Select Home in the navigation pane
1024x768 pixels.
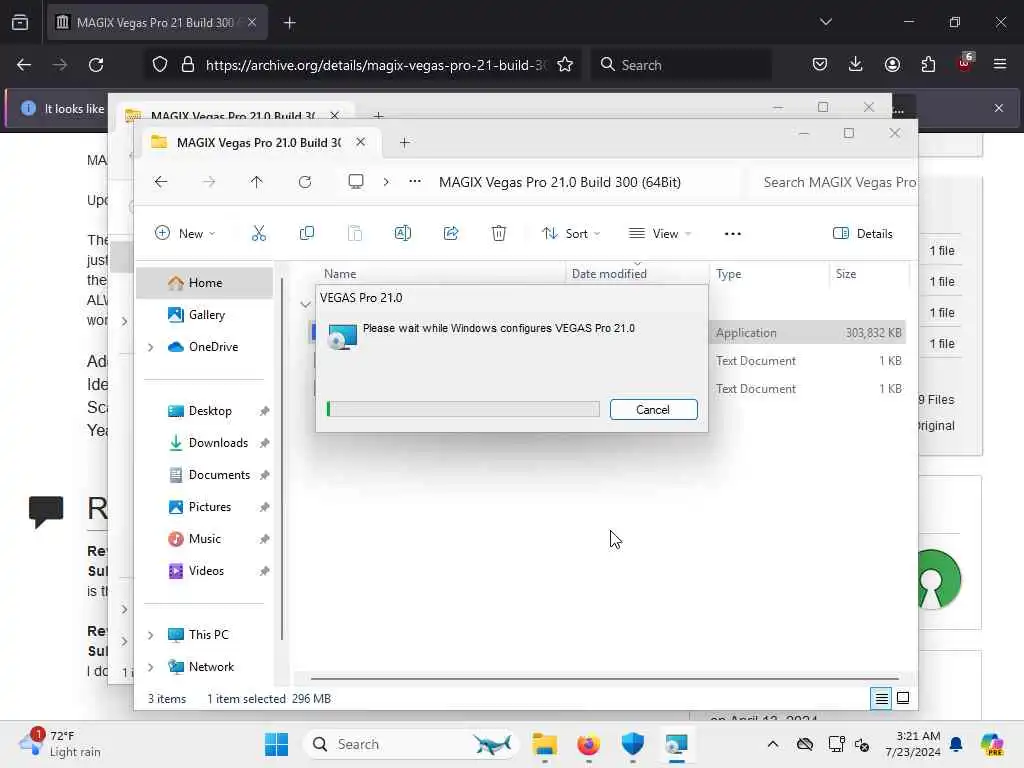[x=204, y=283]
